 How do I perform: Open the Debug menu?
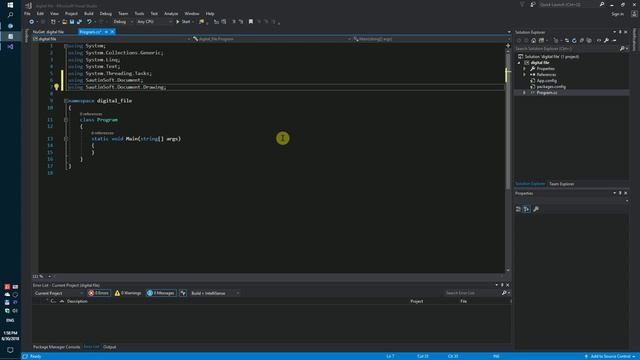click(x=106, y=13)
